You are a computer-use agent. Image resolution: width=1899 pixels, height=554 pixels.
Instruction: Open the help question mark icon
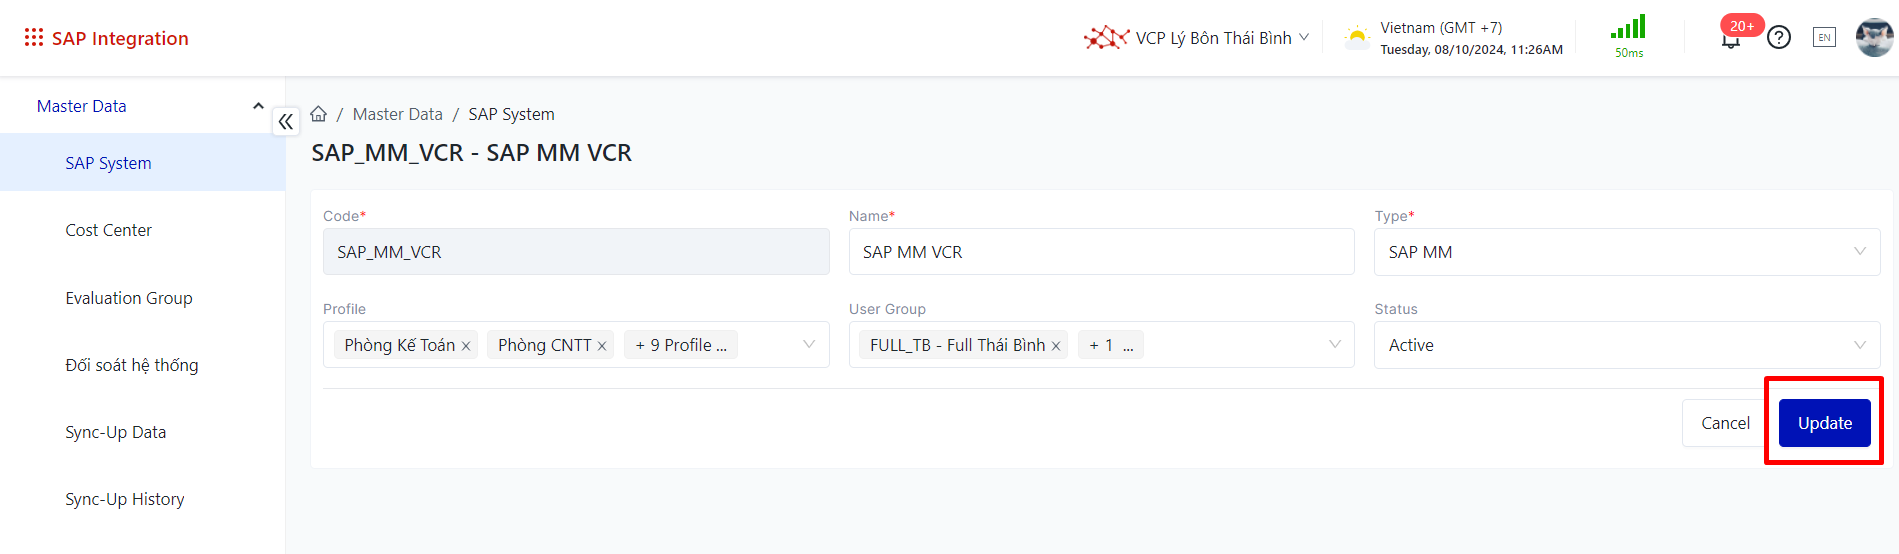pyautogui.click(x=1778, y=38)
